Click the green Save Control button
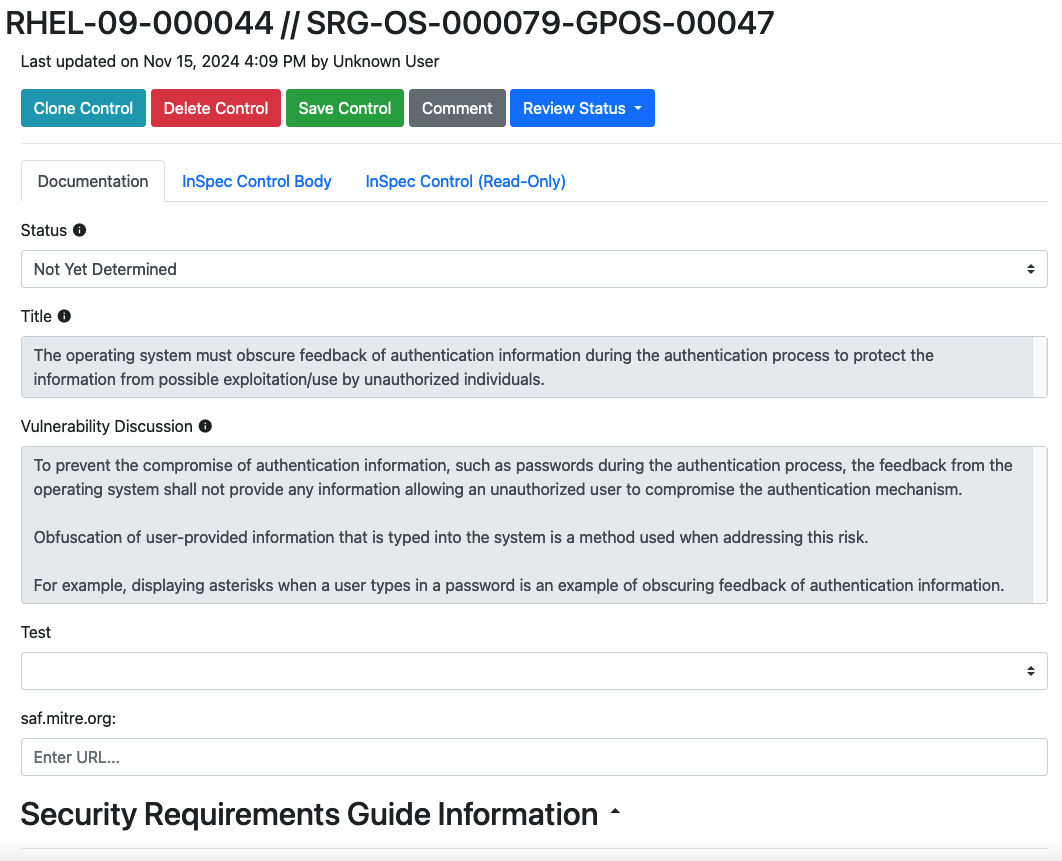The image size is (1062, 861). 345,108
